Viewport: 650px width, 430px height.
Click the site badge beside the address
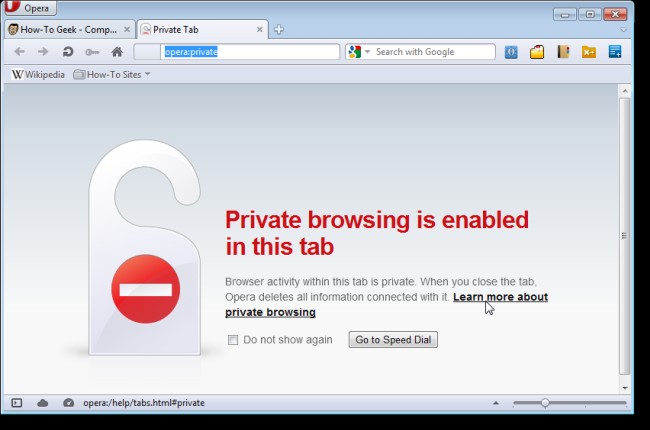point(147,52)
